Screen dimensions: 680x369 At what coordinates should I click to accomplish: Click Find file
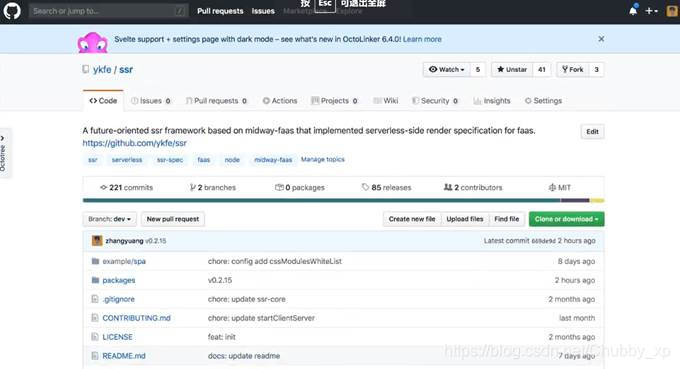click(x=507, y=219)
